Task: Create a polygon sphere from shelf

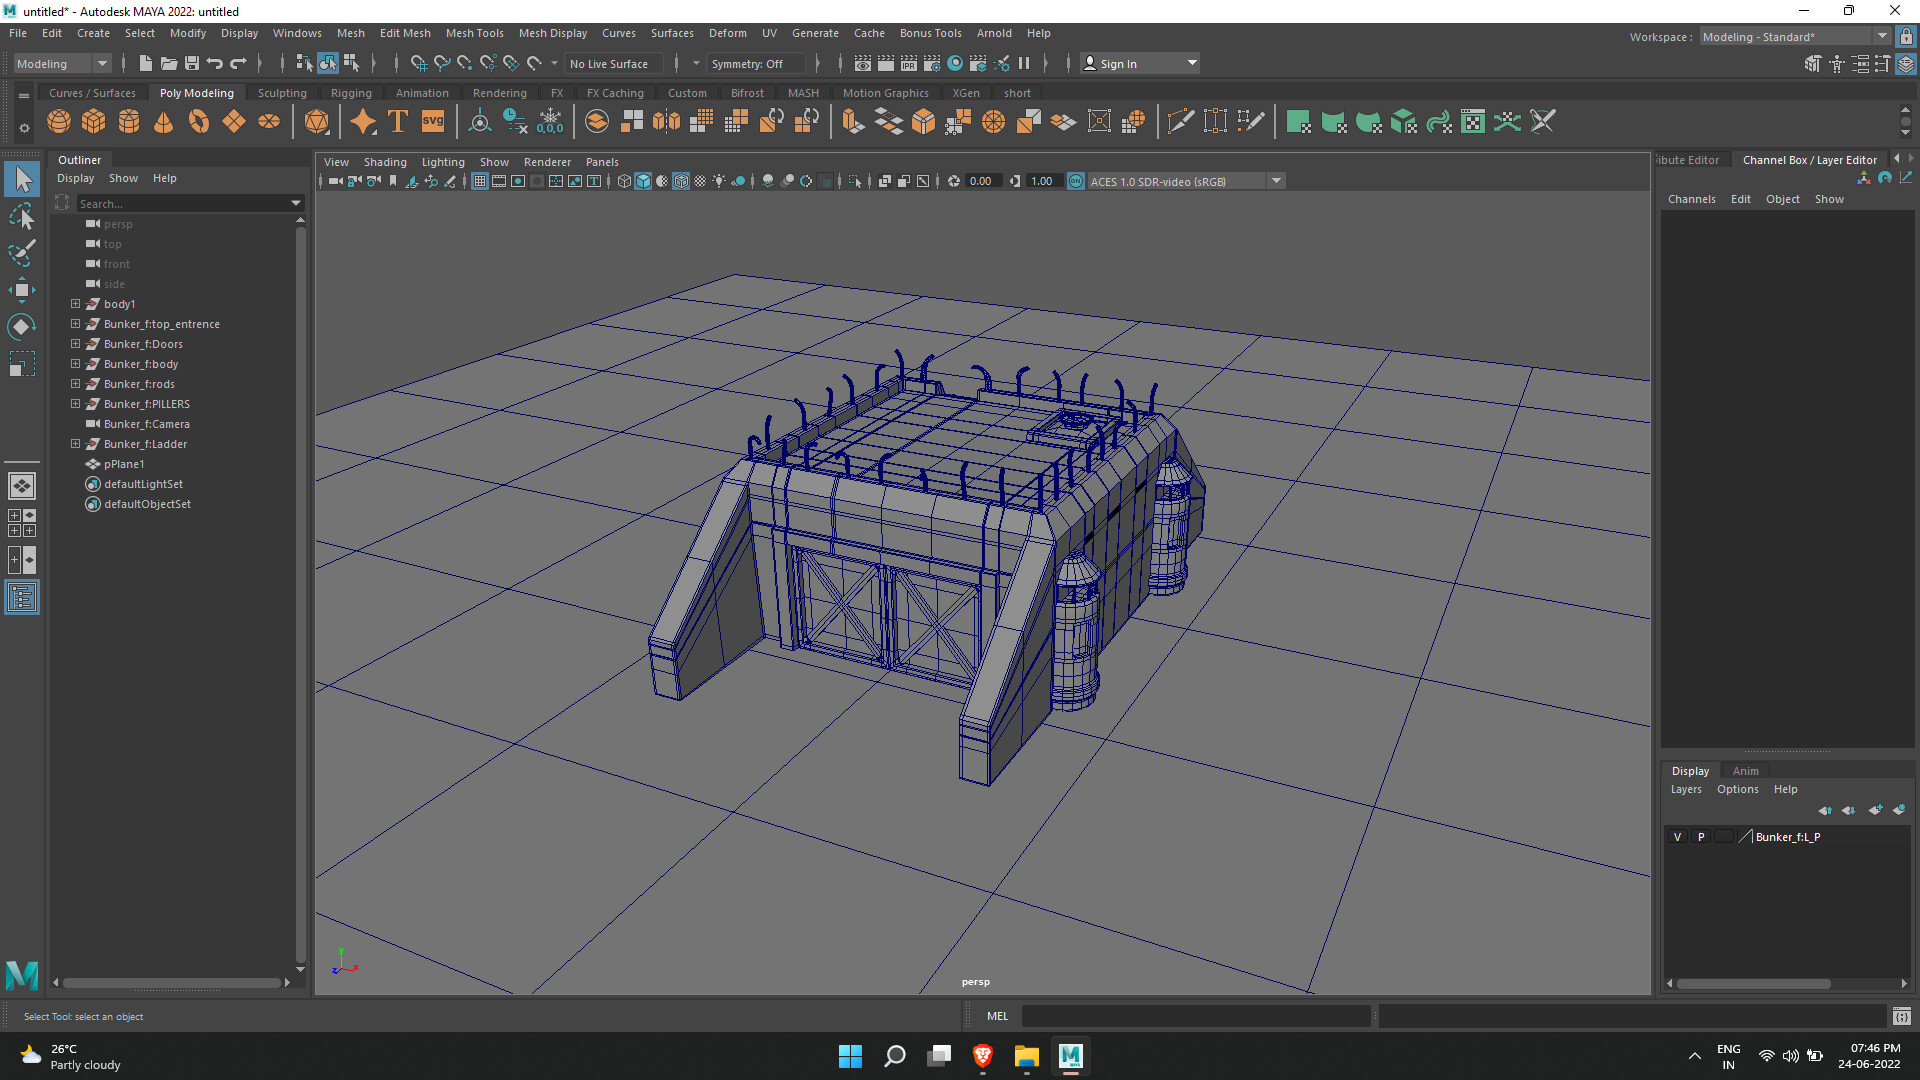Action: 59,122
